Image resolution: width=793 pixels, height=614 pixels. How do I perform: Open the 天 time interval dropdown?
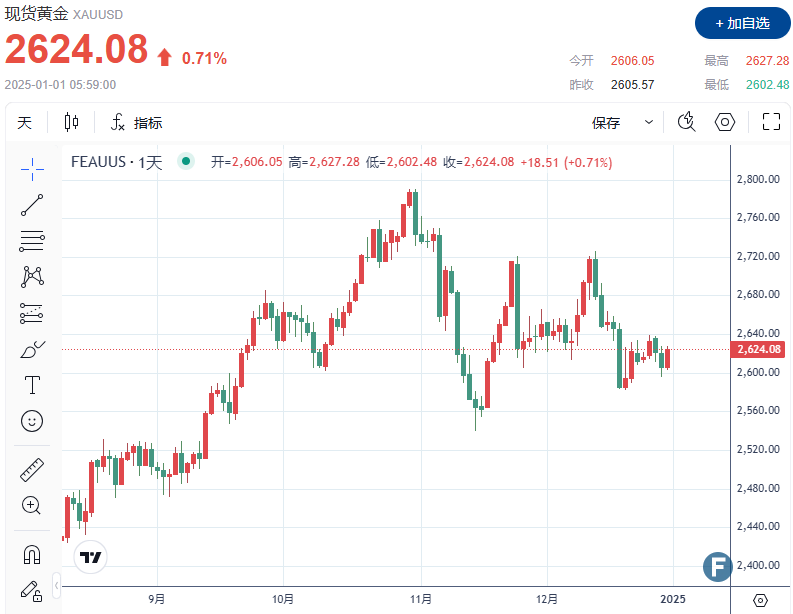[24, 123]
